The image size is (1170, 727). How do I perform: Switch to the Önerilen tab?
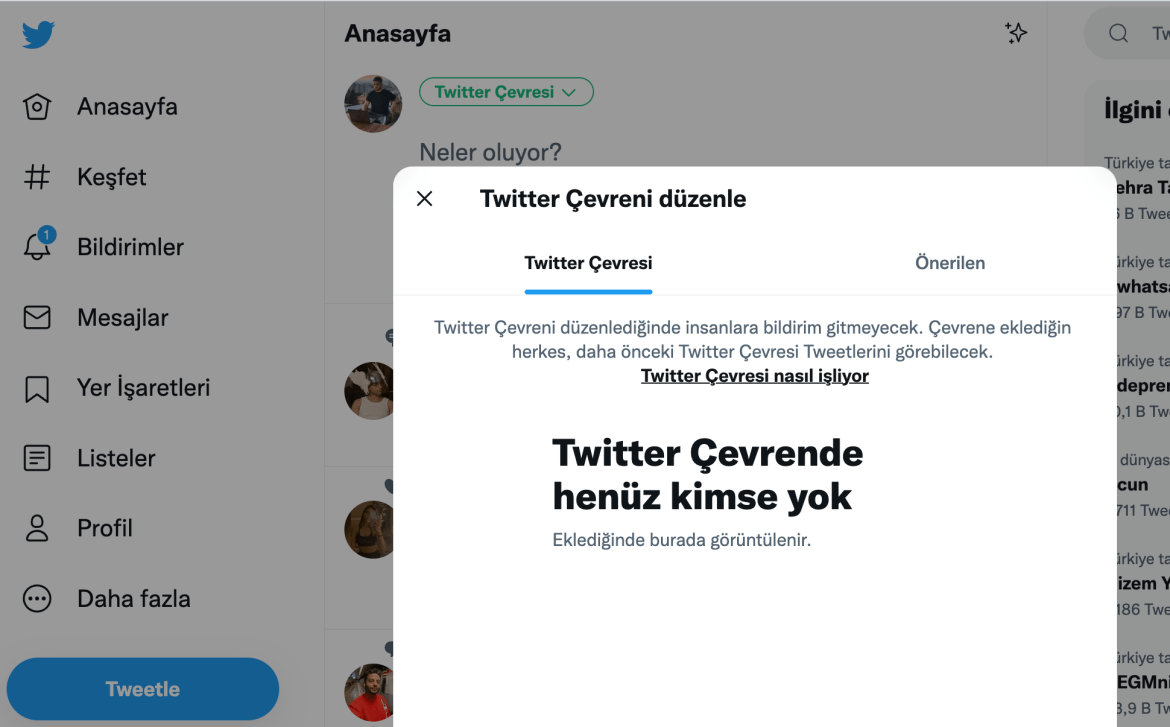[950, 263]
